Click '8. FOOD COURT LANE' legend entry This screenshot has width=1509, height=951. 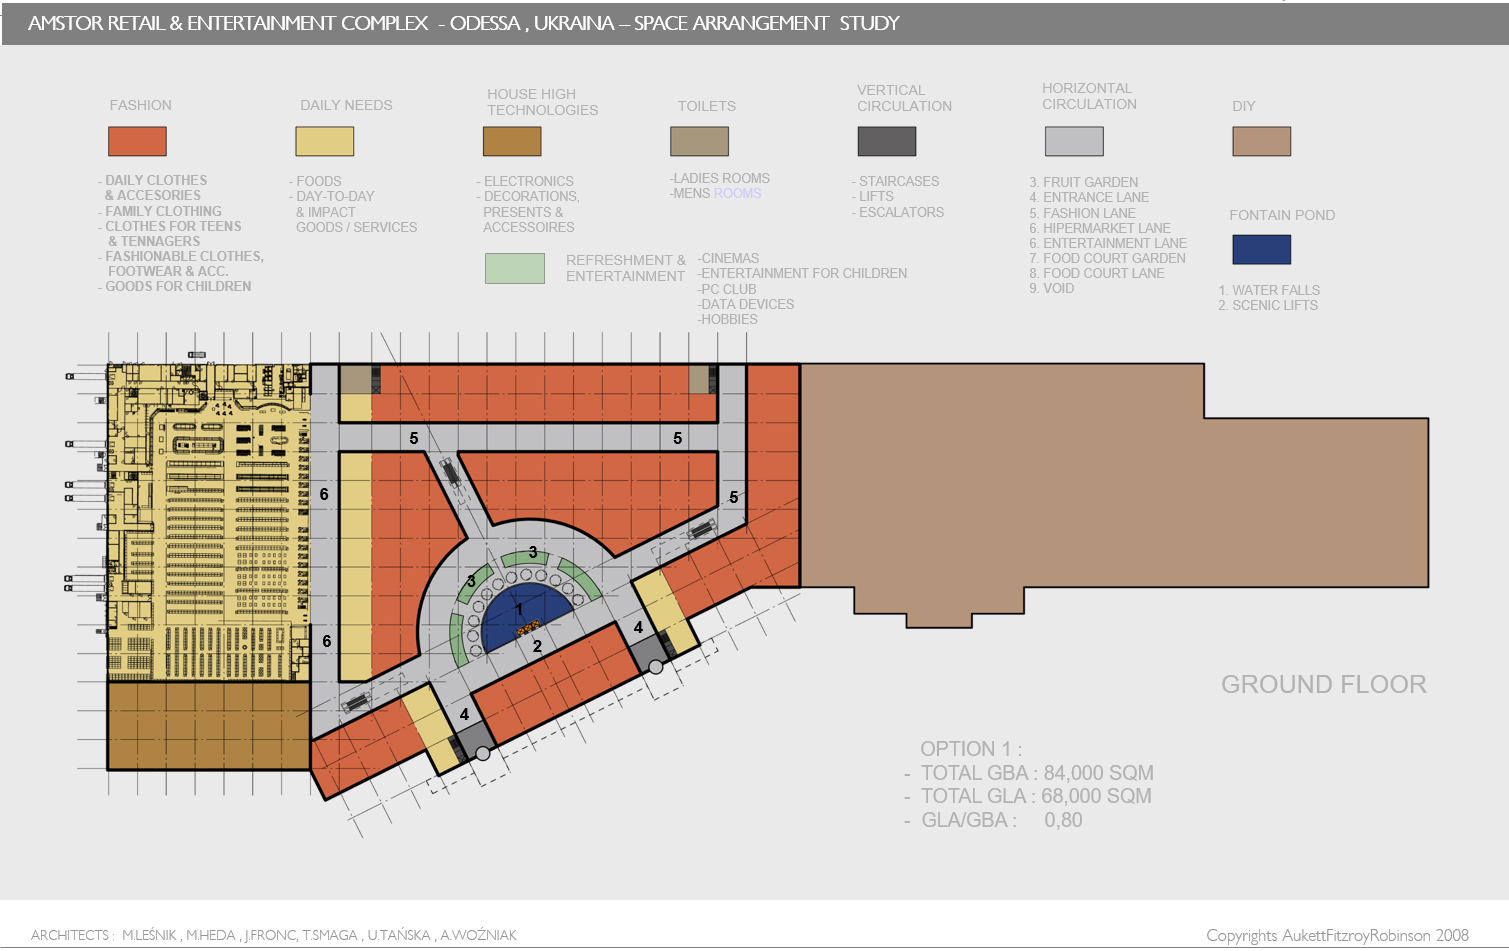(x=1097, y=273)
